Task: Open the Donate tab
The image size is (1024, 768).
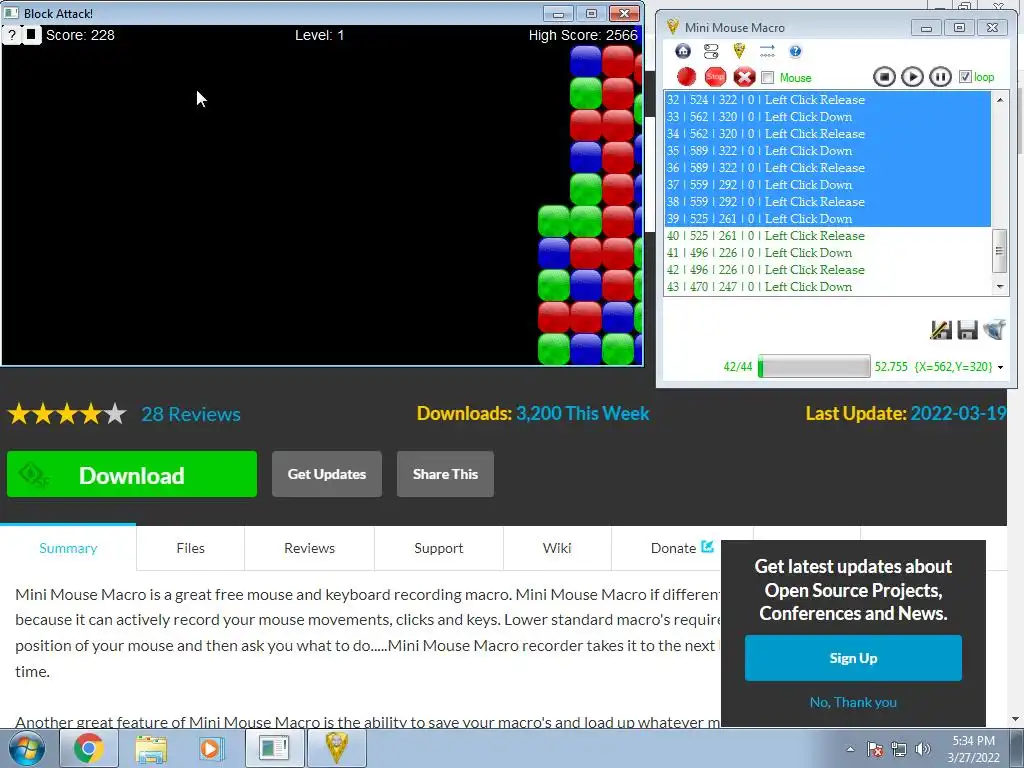Action: [x=682, y=548]
